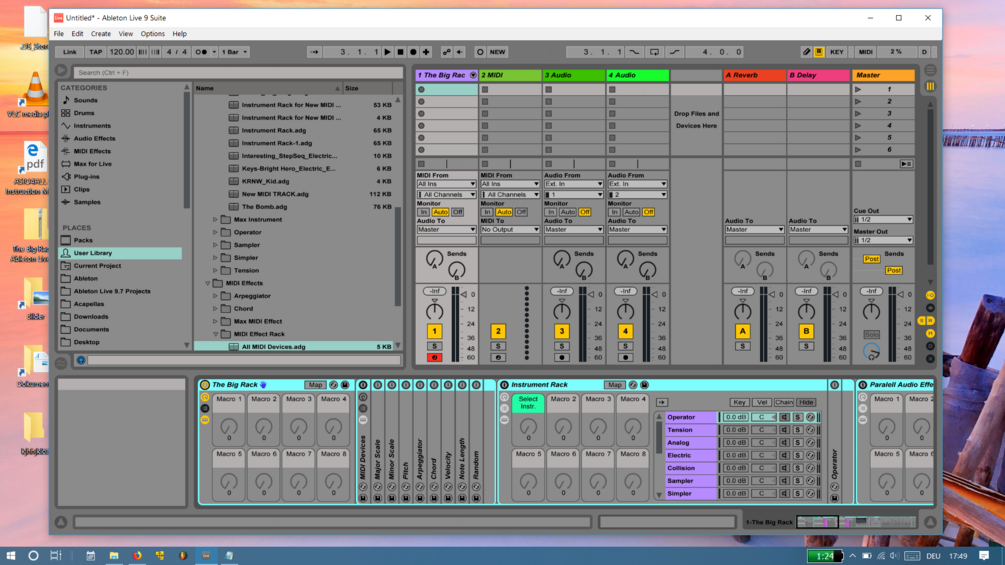This screenshot has height=565, width=1005.
Task: Toggle the Key zone editor button
Action: tap(739, 402)
